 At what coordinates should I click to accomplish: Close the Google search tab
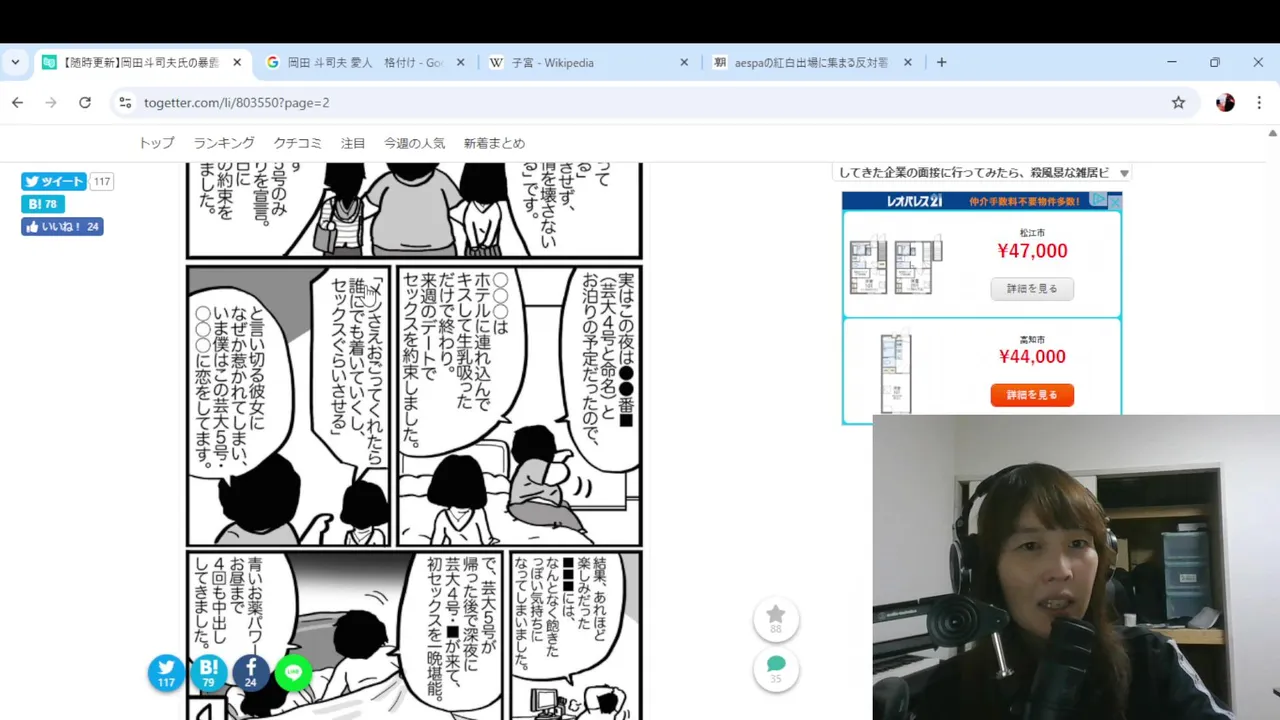(461, 62)
